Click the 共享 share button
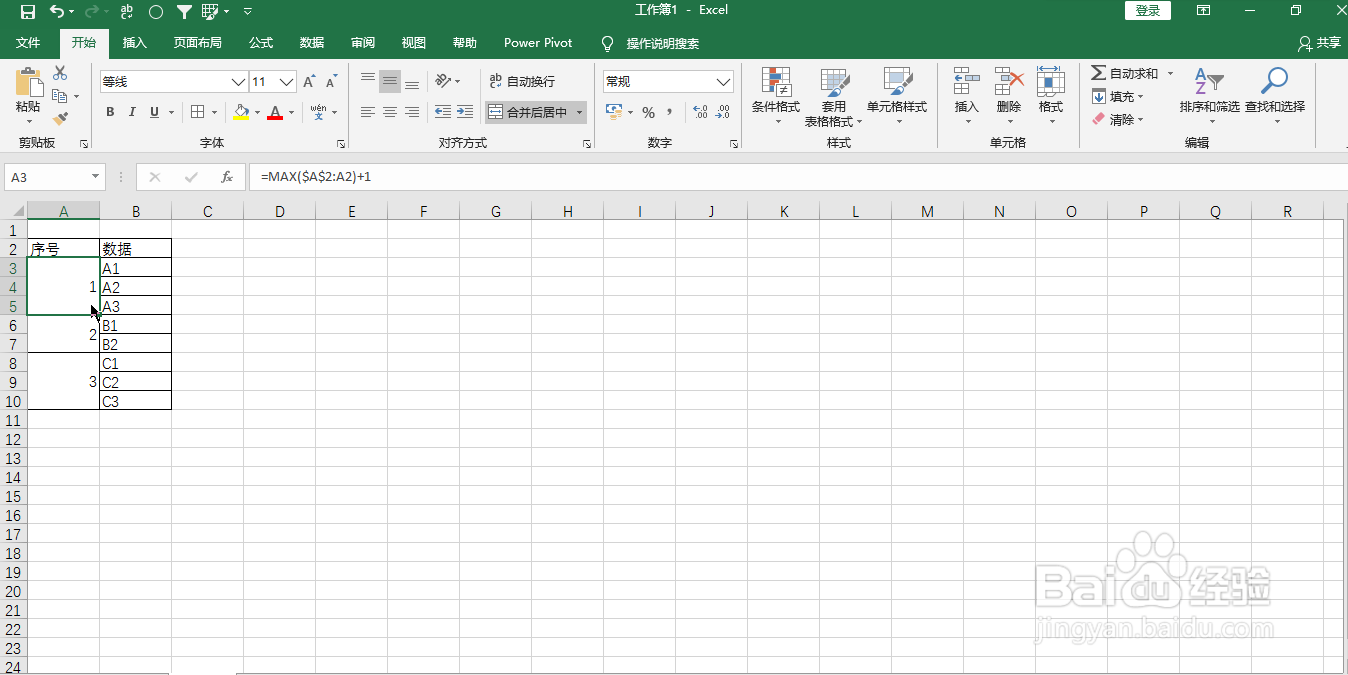Viewport: 1348px width, 675px height. coord(1319,43)
